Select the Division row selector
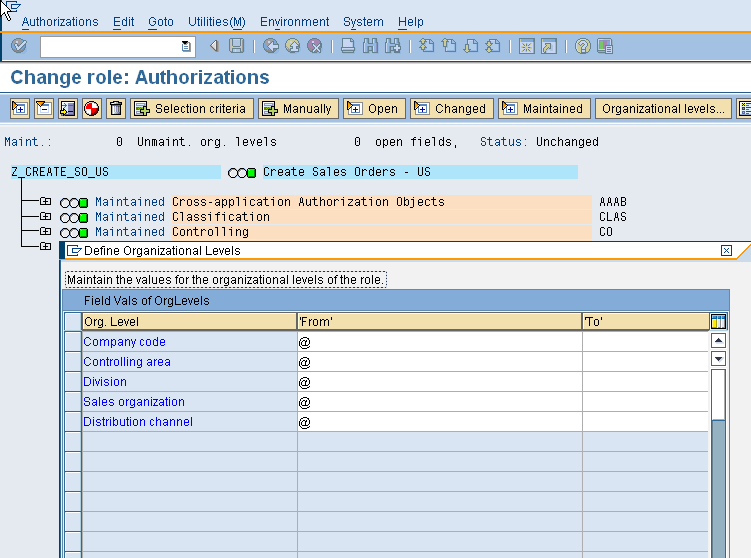This screenshot has width=751, height=558. [x=73, y=382]
